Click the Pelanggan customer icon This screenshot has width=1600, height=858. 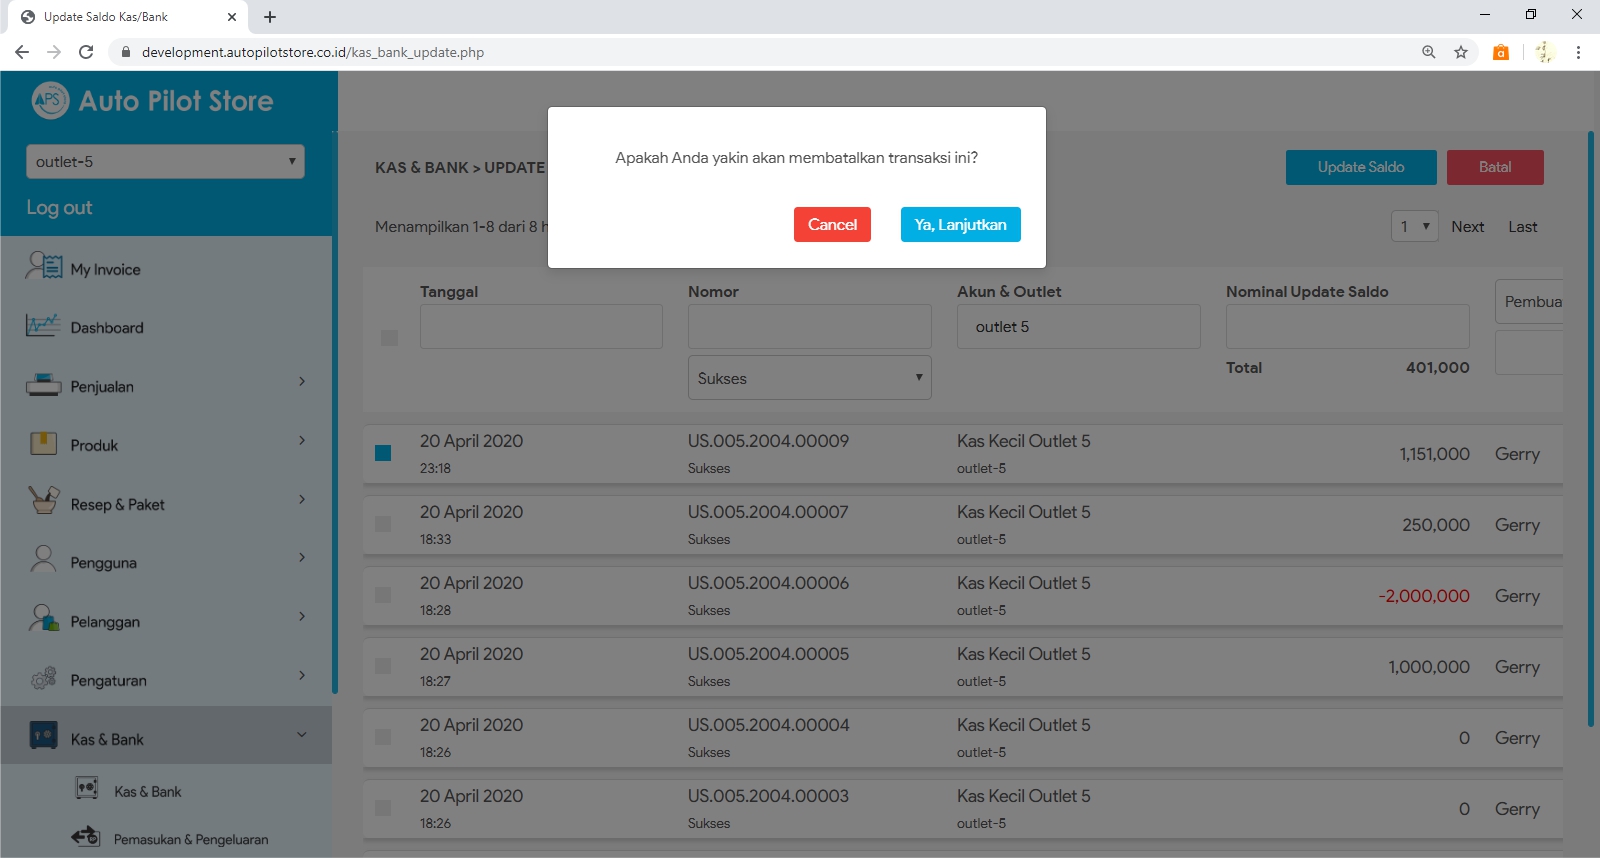coord(43,620)
